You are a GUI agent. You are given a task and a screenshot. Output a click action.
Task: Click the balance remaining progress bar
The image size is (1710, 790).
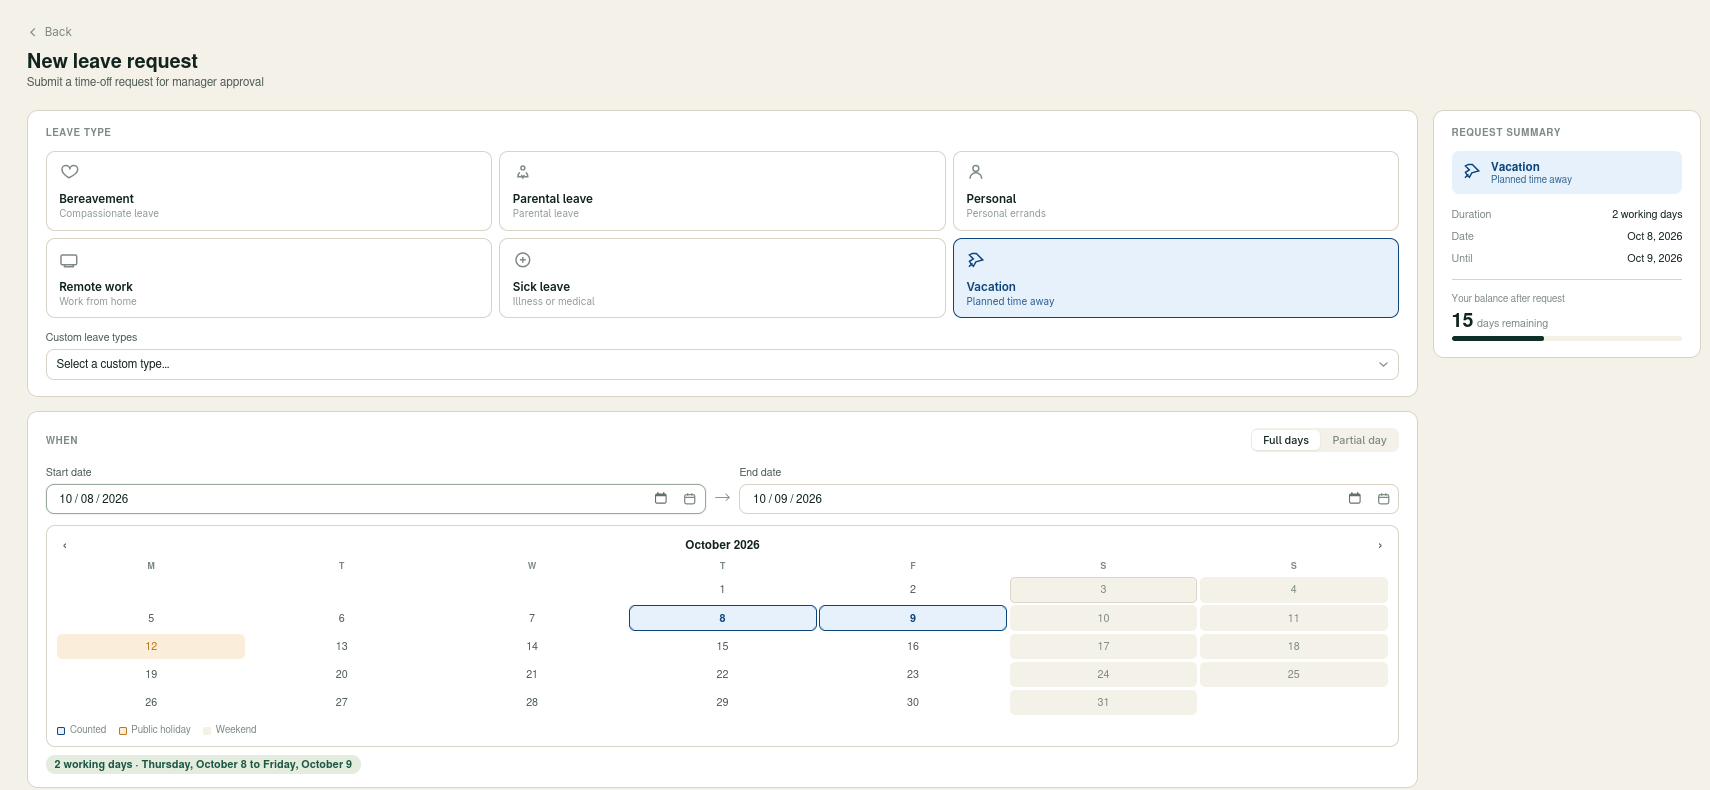coord(1567,339)
